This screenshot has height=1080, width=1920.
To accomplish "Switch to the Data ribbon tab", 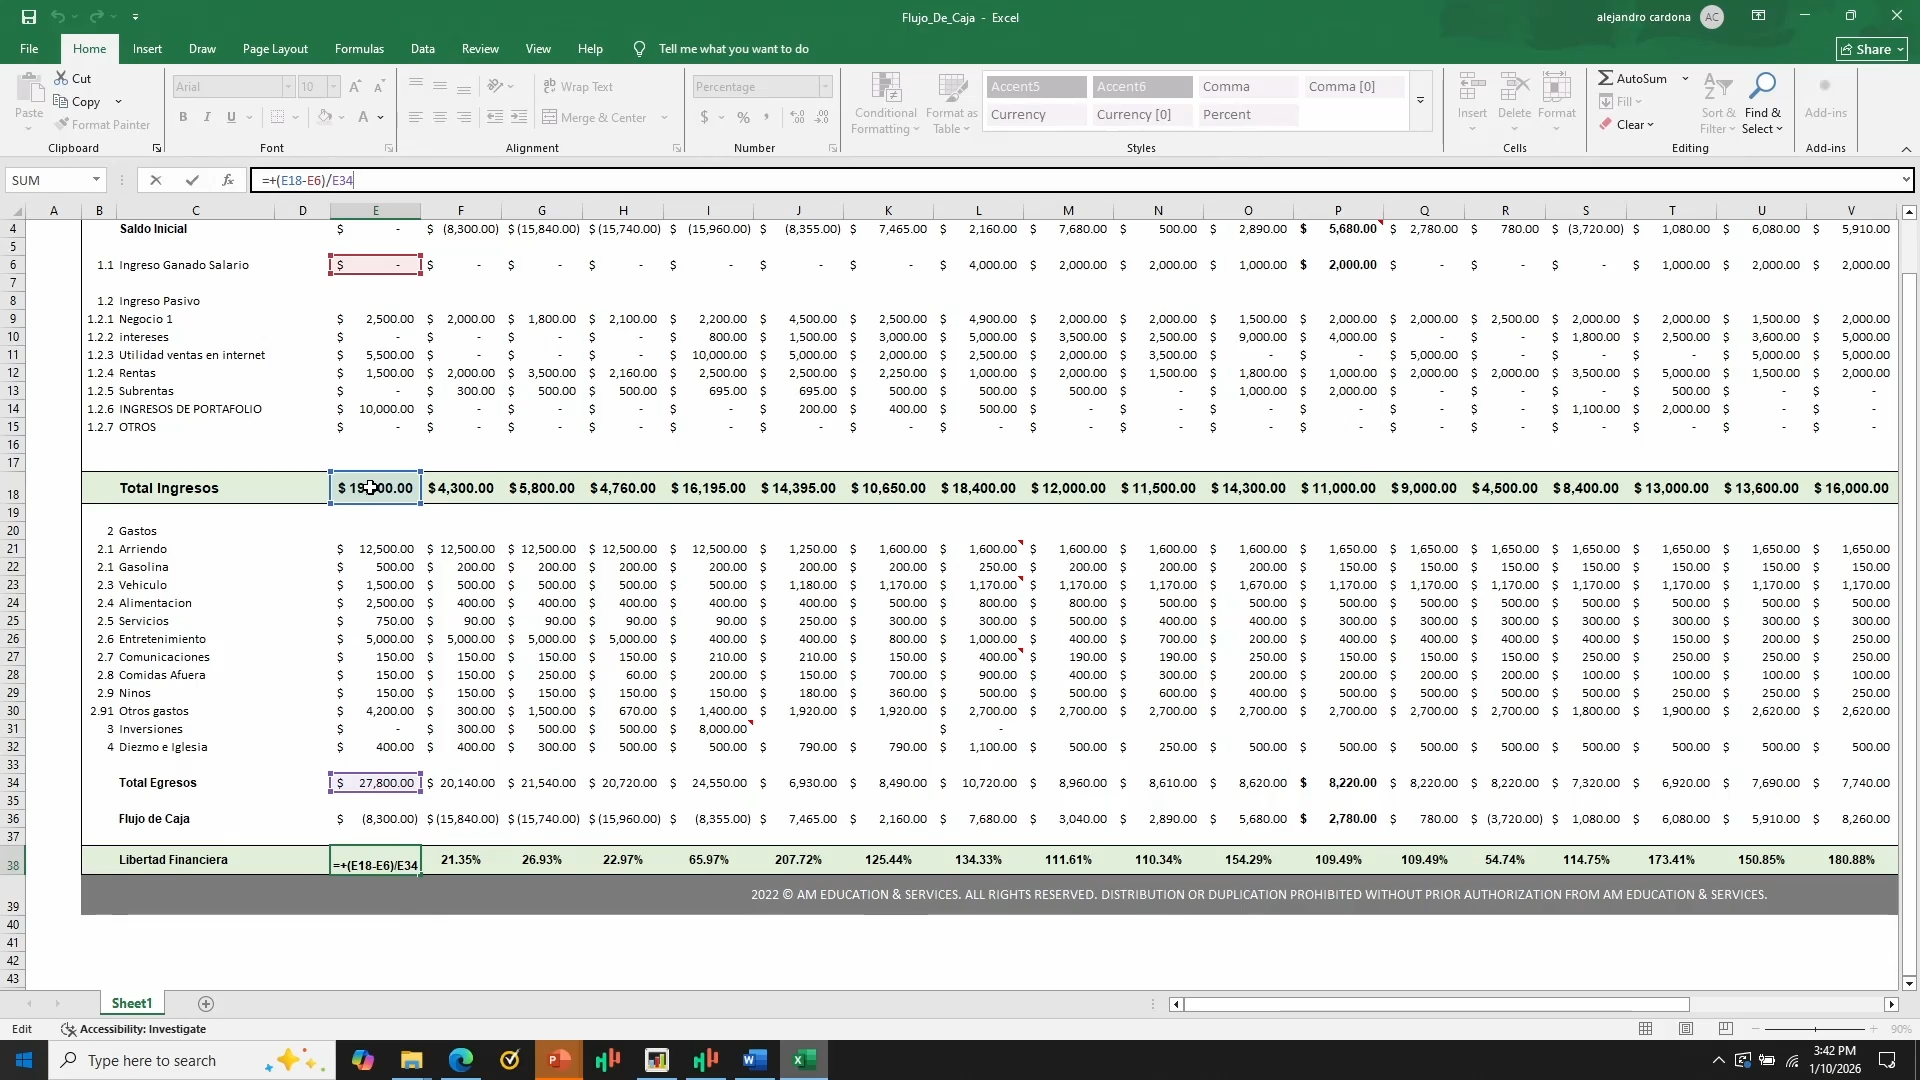I will [422, 48].
